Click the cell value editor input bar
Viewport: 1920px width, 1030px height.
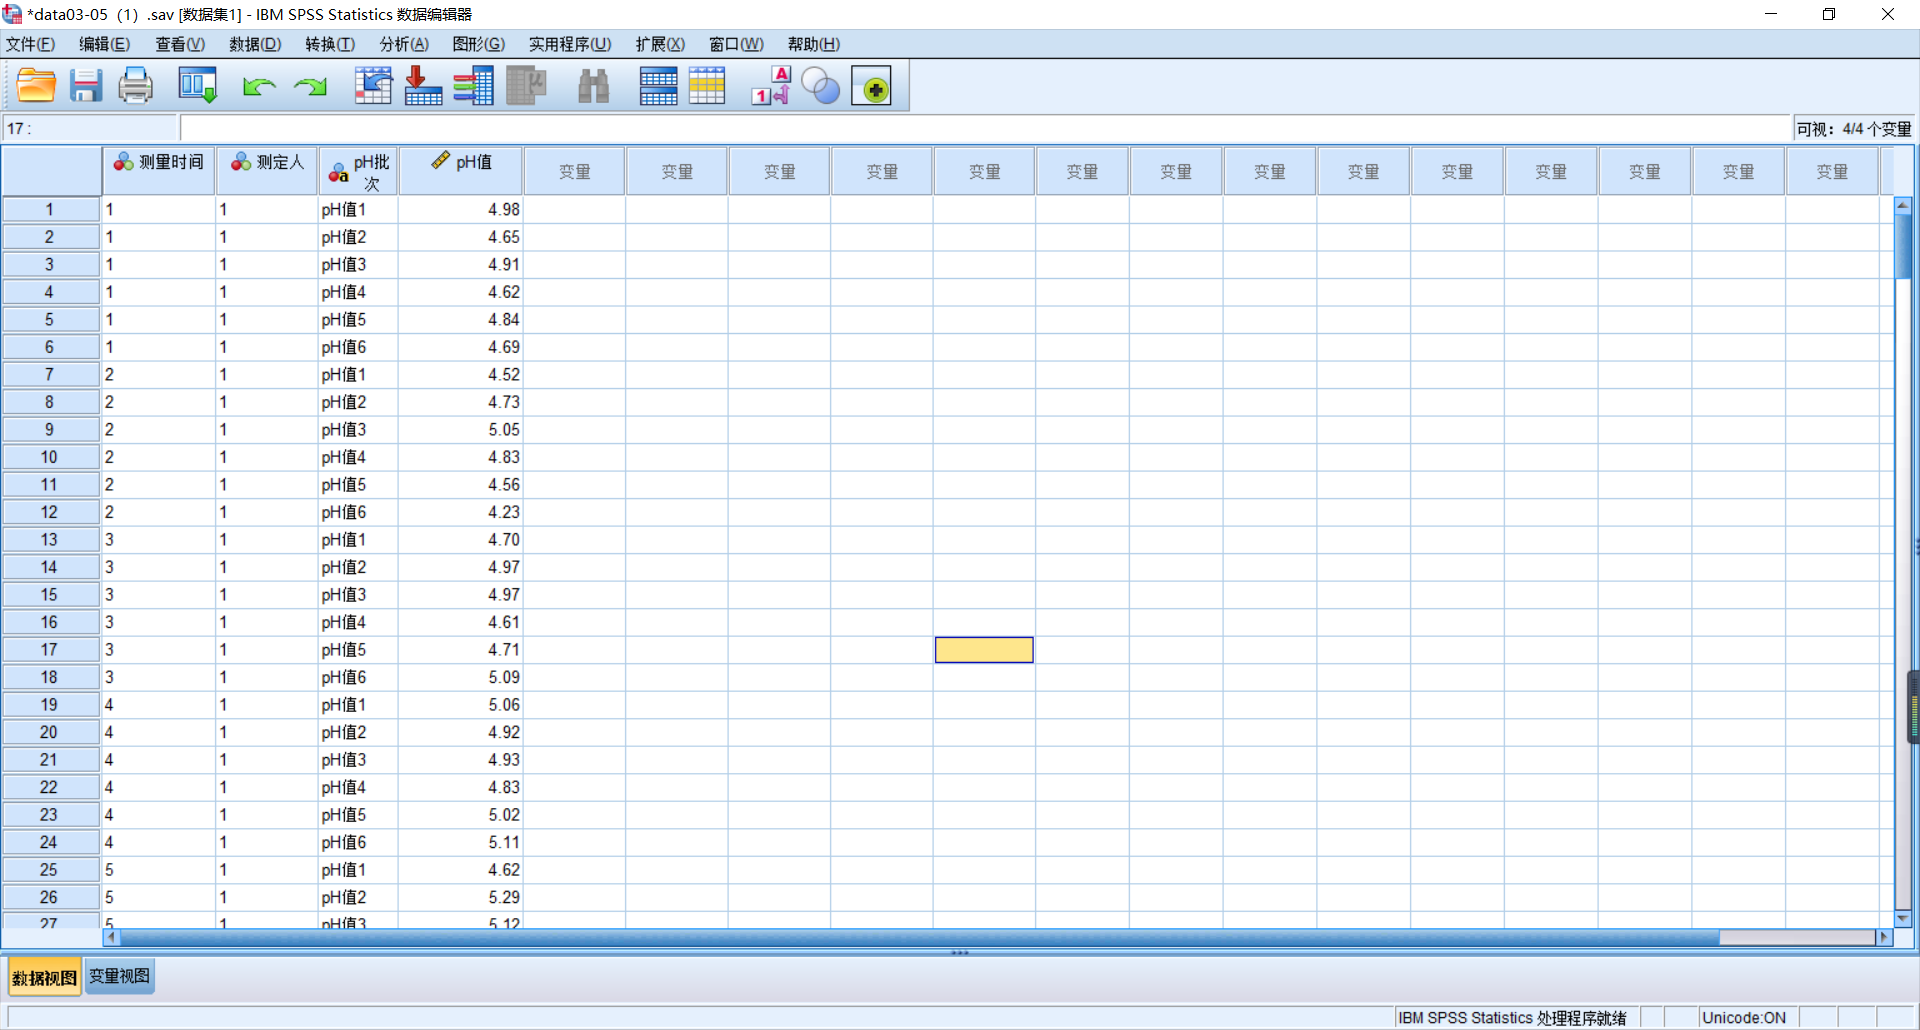pos(985,129)
